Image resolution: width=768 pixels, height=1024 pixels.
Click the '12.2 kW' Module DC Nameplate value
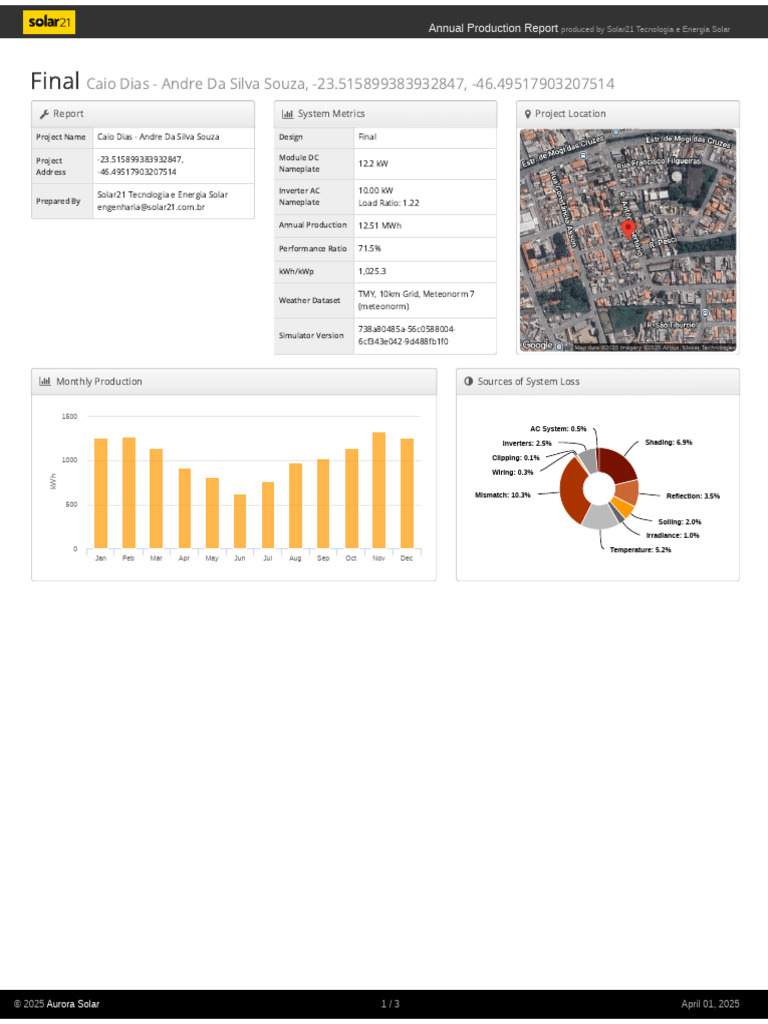(373, 164)
